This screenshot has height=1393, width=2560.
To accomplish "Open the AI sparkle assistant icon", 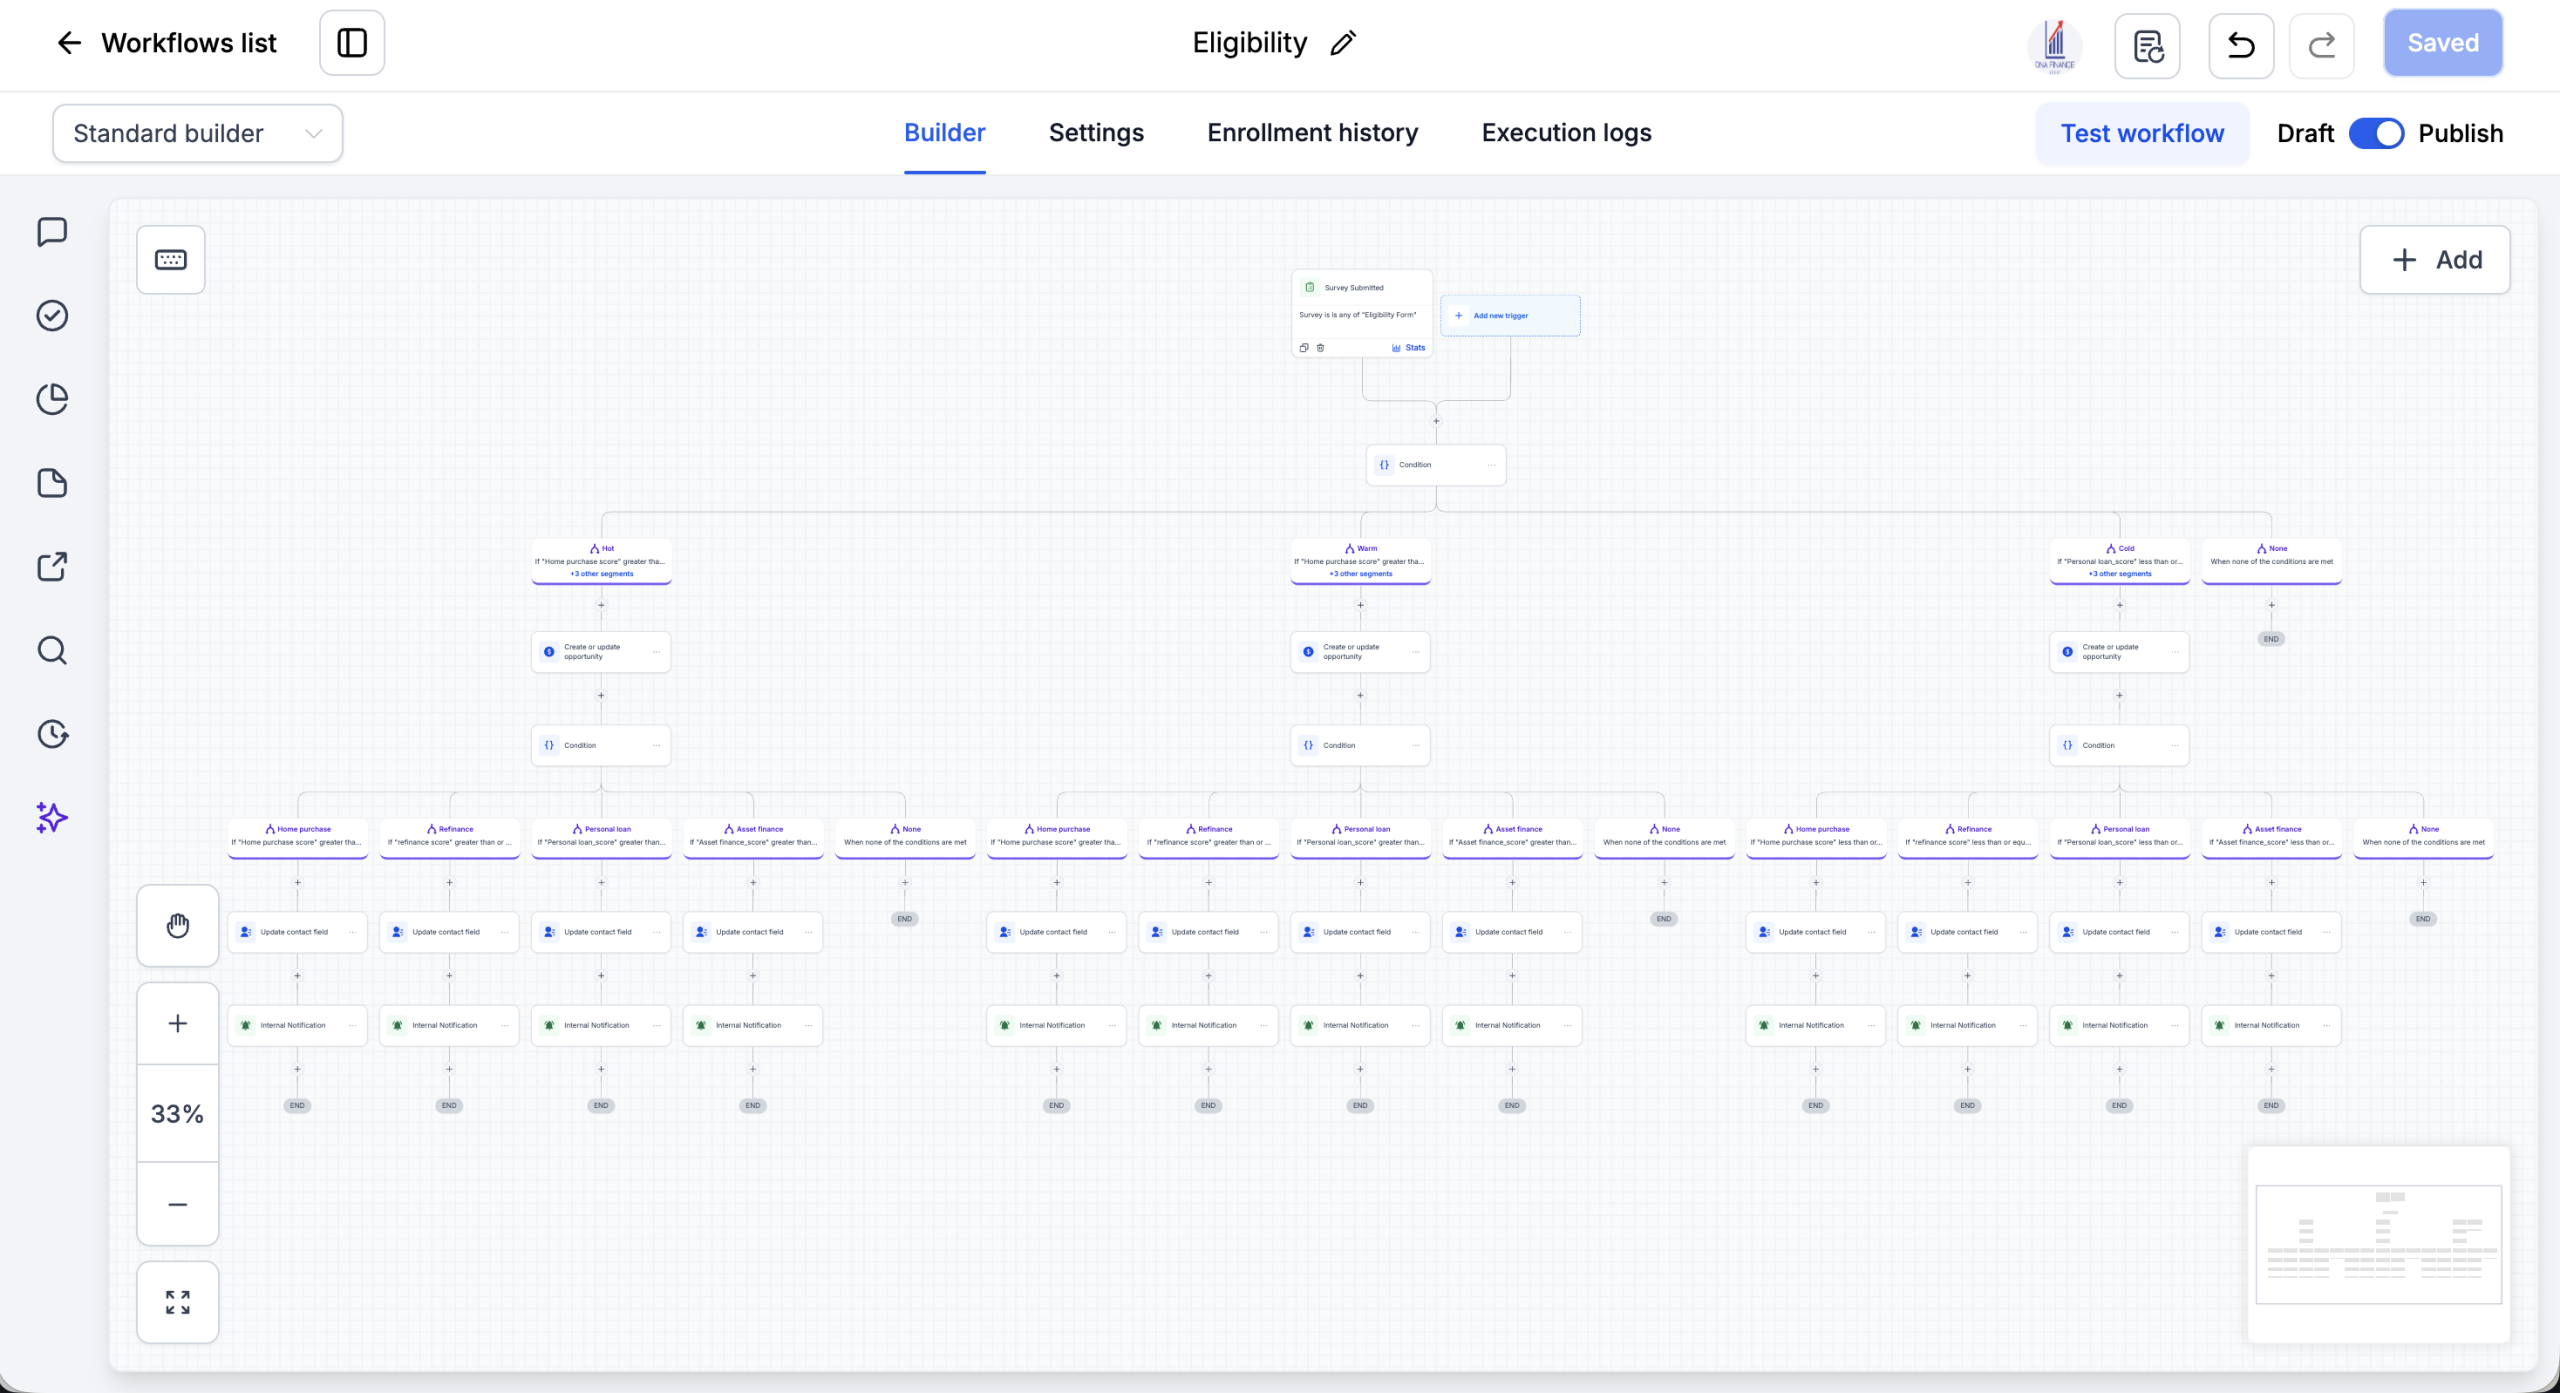I will coord(52,818).
